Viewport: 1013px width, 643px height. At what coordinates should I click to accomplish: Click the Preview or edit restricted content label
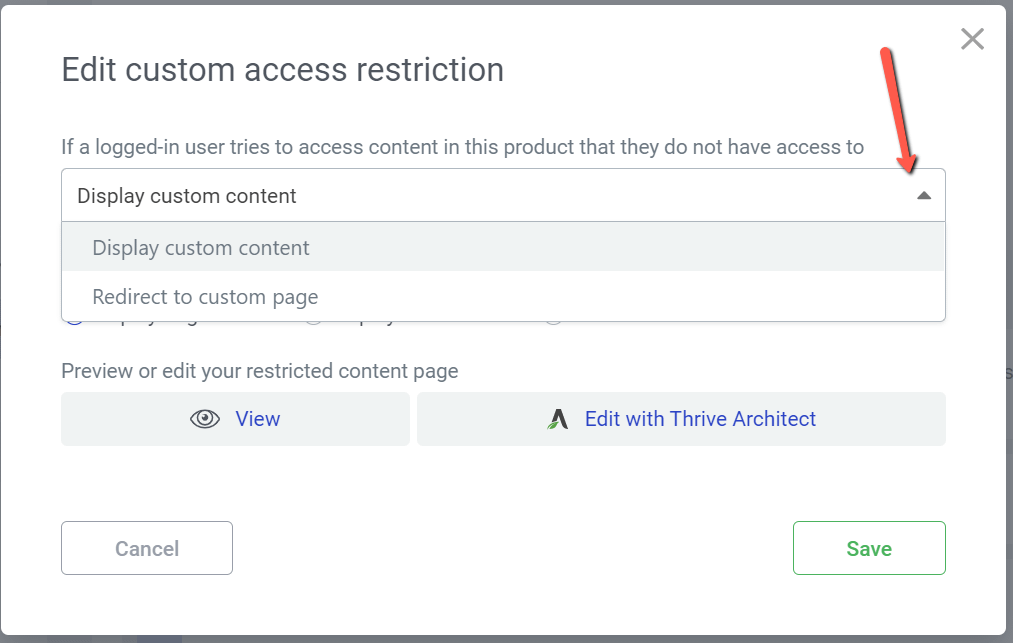tap(260, 371)
